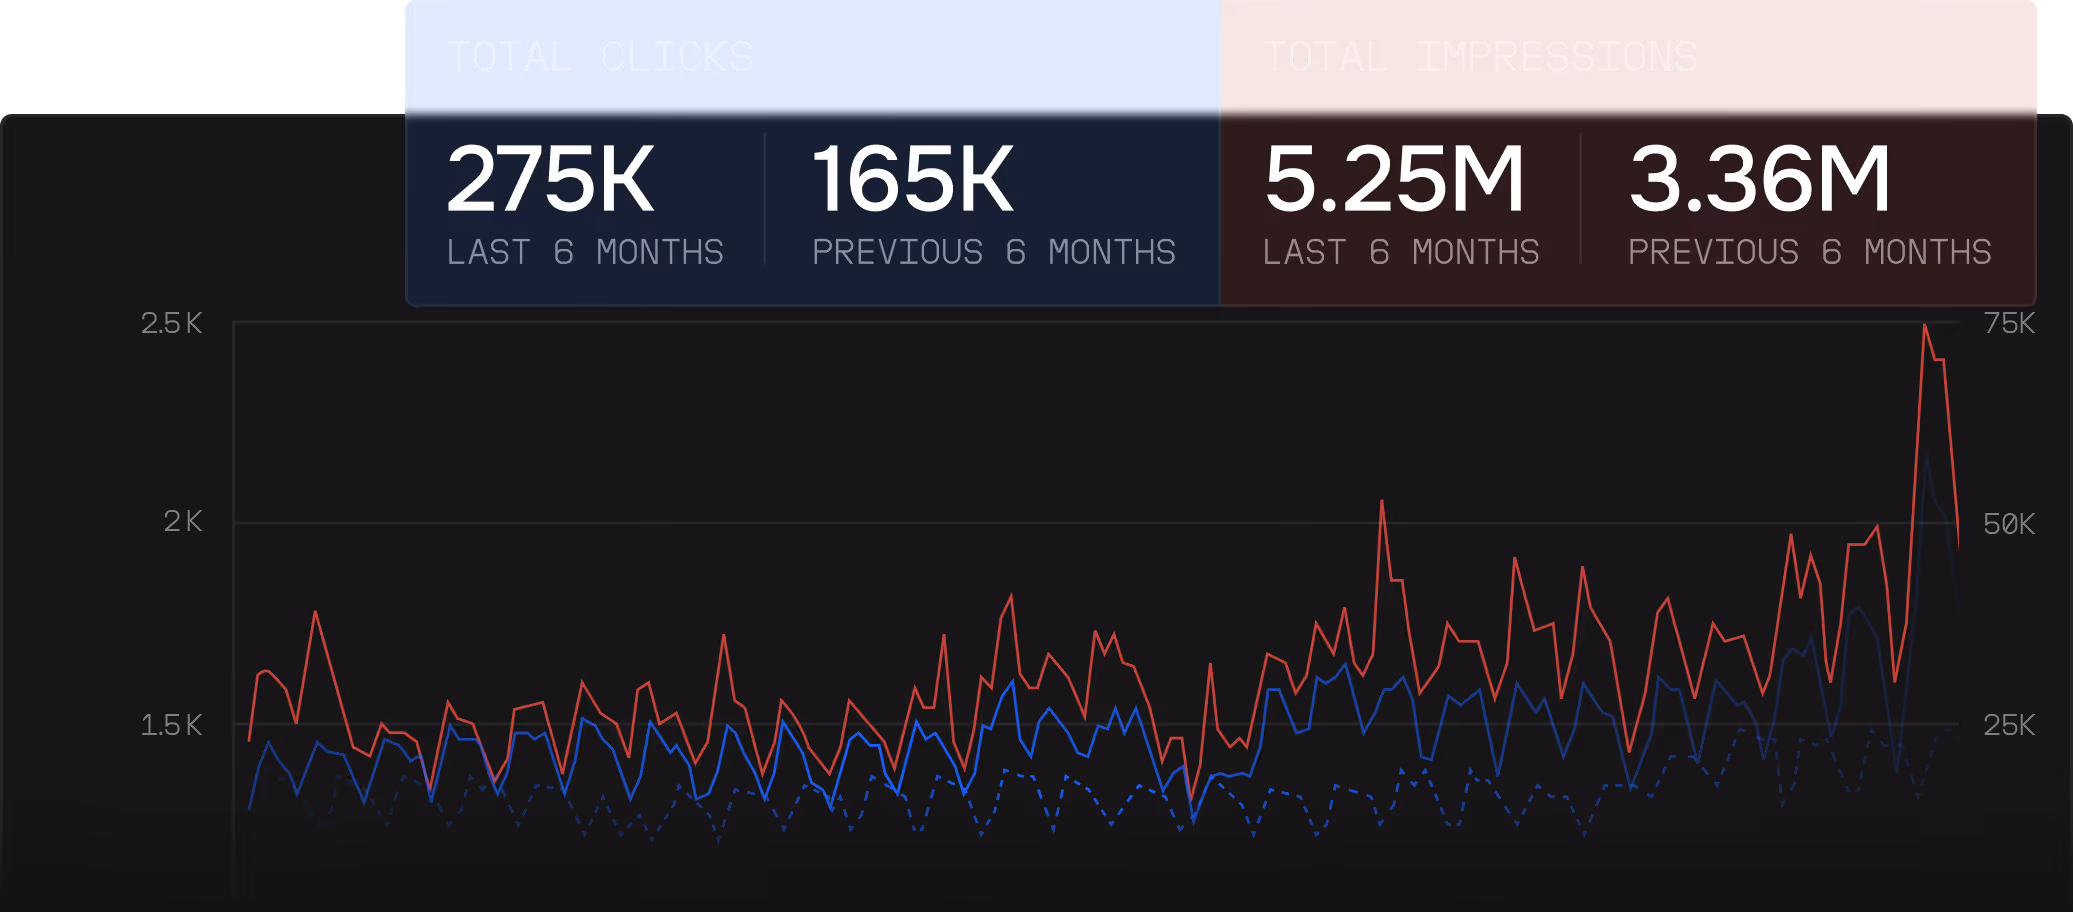Click the LAST 6 MONTHS label under impressions
The width and height of the screenshot is (2073, 912).
(1402, 252)
